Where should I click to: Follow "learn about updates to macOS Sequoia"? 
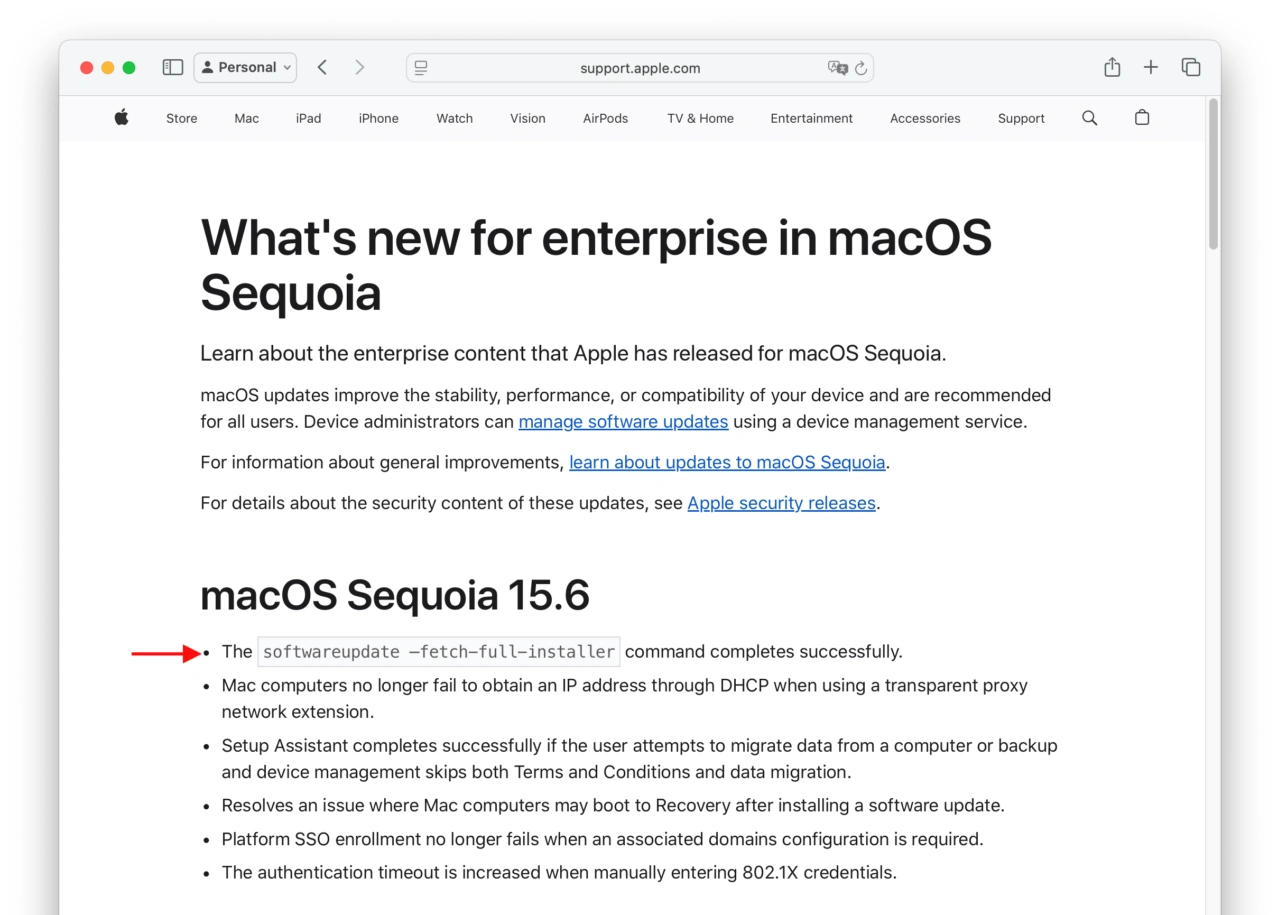coord(727,462)
